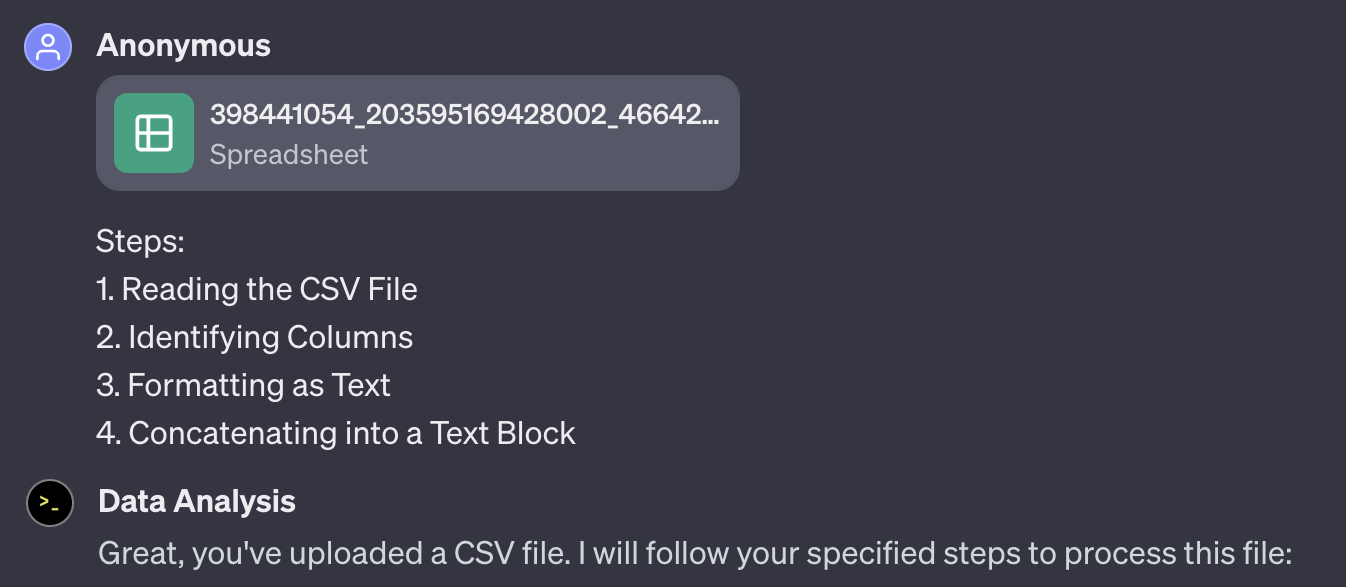Image resolution: width=1346 pixels, height=587 pixels.
Task: Click the Data Analysis terminal avatar icon
Action: [x=50, y=503]
